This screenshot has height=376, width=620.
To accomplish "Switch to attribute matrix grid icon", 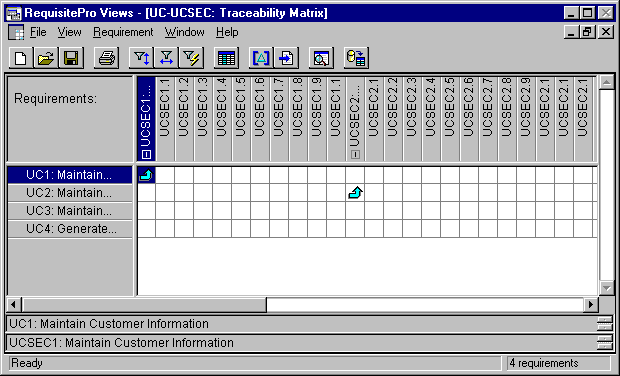I will click(x=227, y=59).
